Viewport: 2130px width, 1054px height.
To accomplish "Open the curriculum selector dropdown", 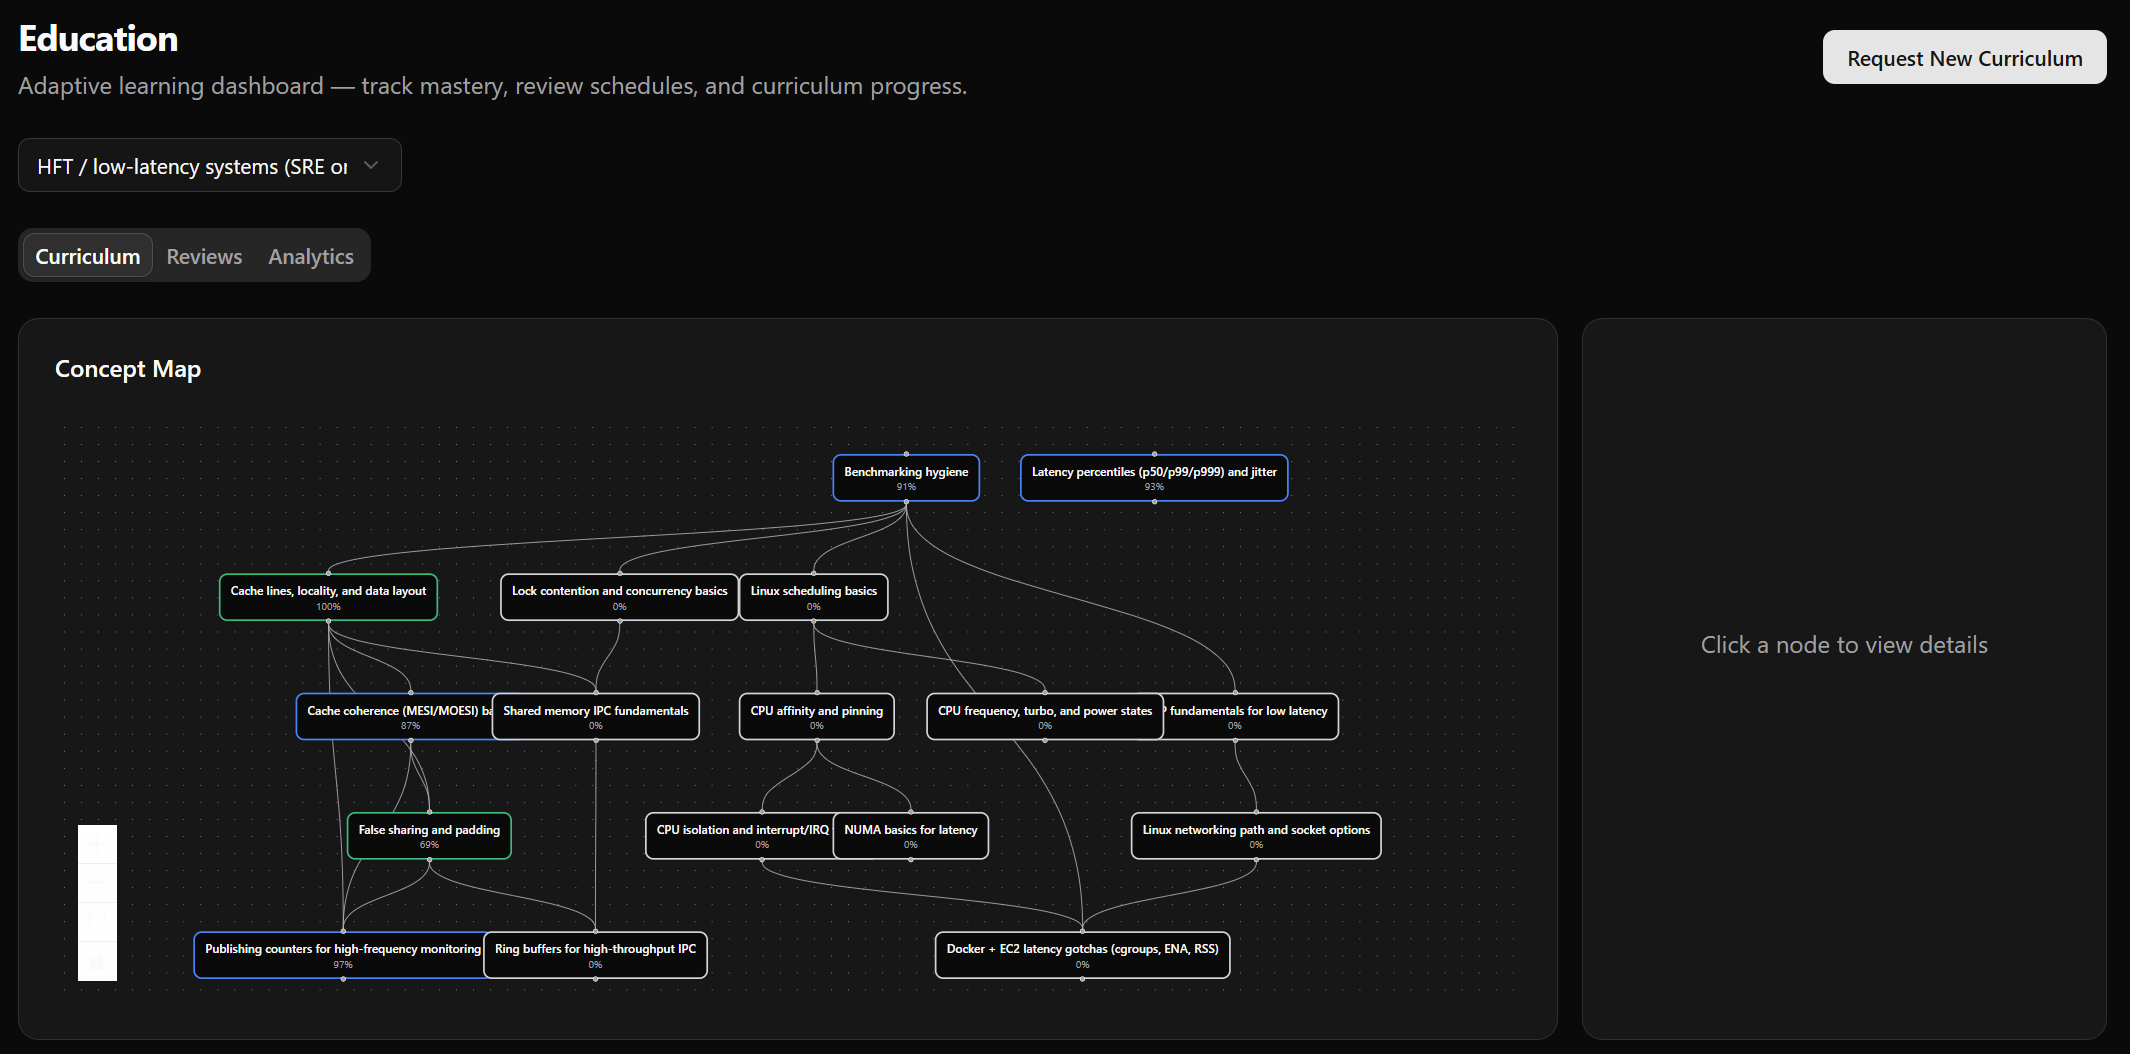I will click(x=209, y=165).
